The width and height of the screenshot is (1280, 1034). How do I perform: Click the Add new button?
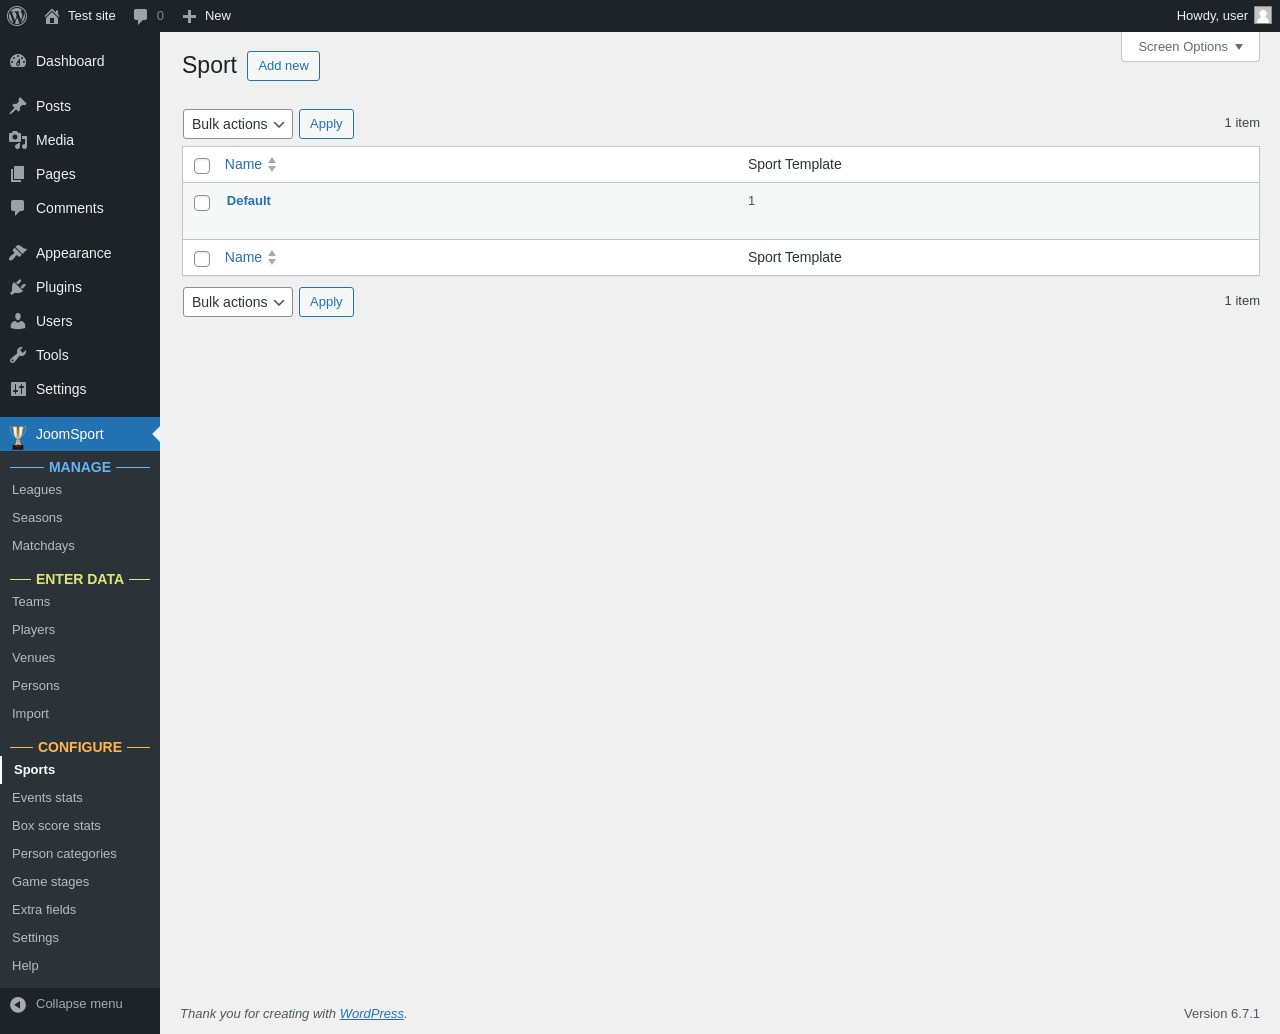283,66
